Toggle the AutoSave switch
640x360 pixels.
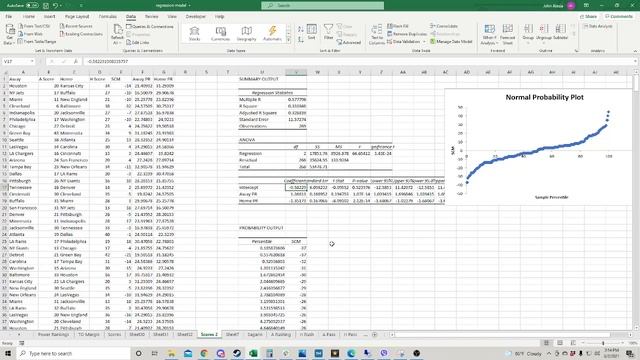click(32, 5)
